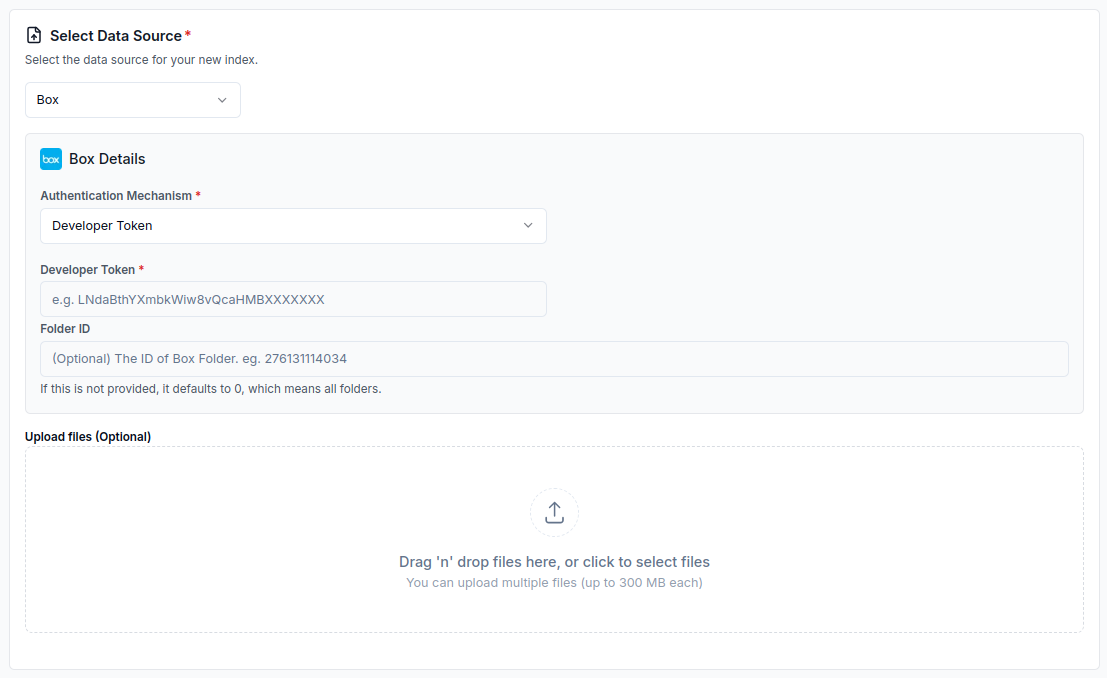This screenshot has width=1107, height=678.
Task: Open the Box data source dropdown
Action: pos(132,100)
